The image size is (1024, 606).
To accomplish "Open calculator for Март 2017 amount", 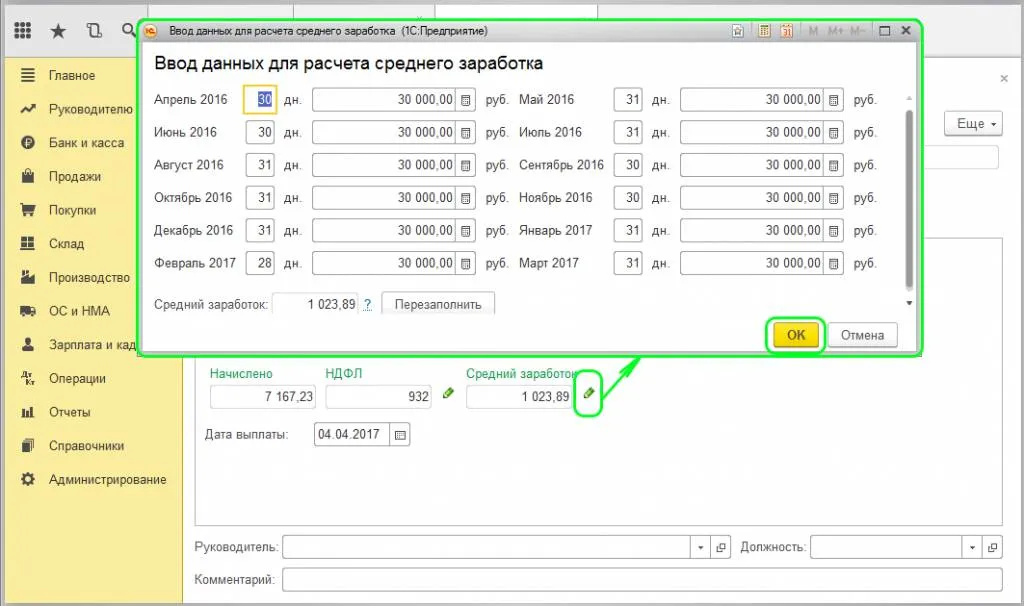I will 833,263.
